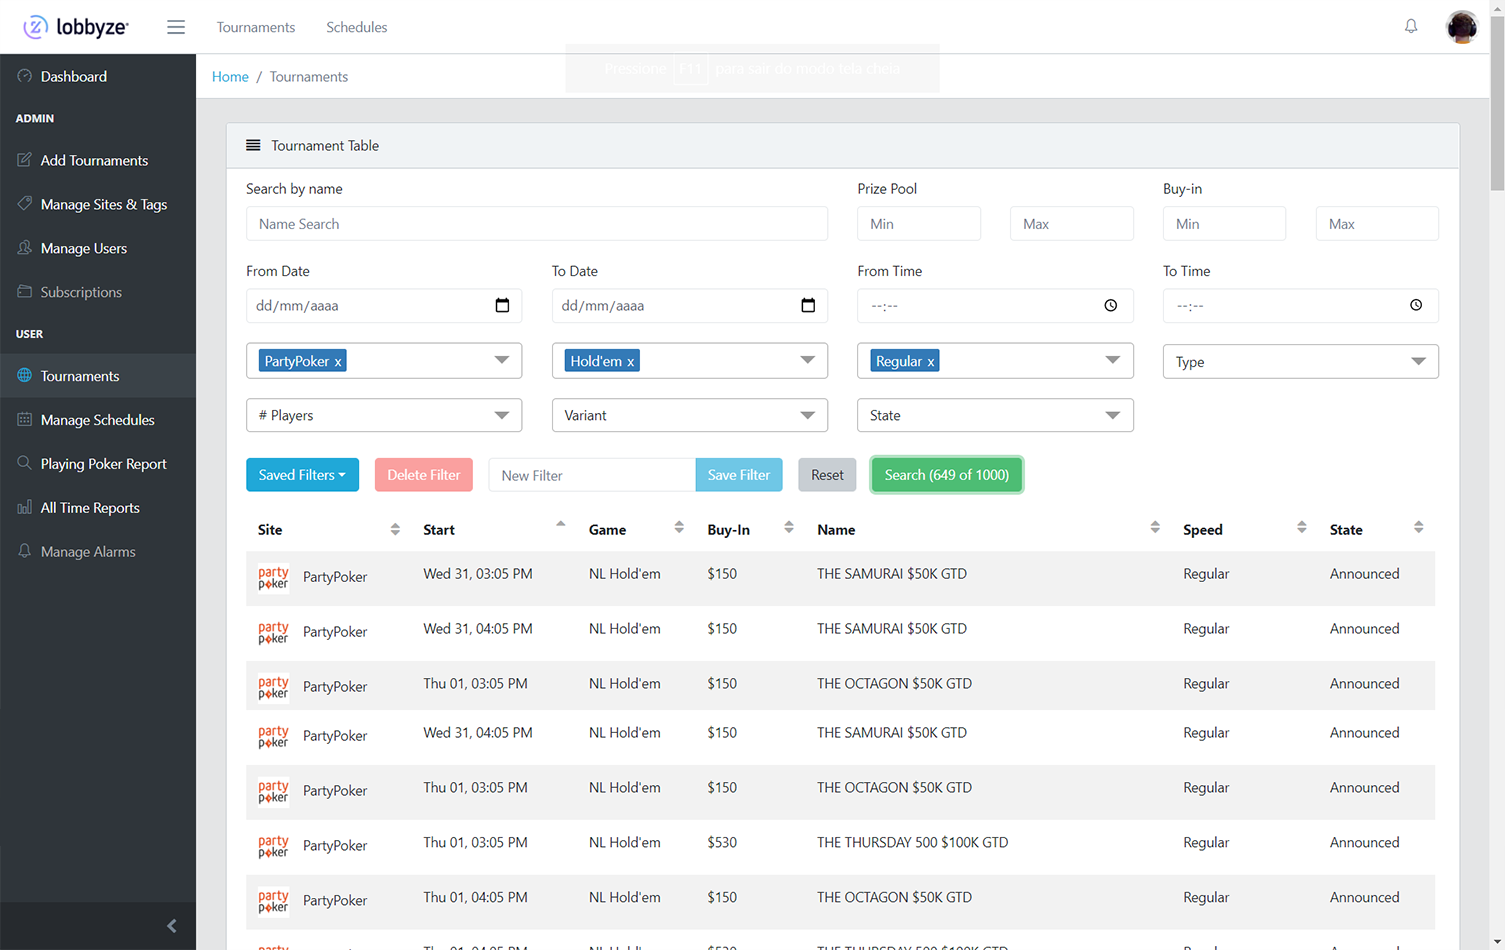The width and height of the screenshot is (1505, 950).
Task: Click the Reset button
Action: click(827, 475)
